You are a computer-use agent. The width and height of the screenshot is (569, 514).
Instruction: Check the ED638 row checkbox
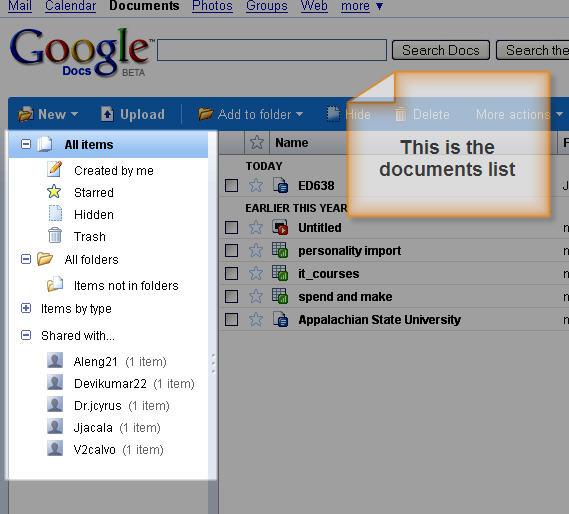pos(232,185)
